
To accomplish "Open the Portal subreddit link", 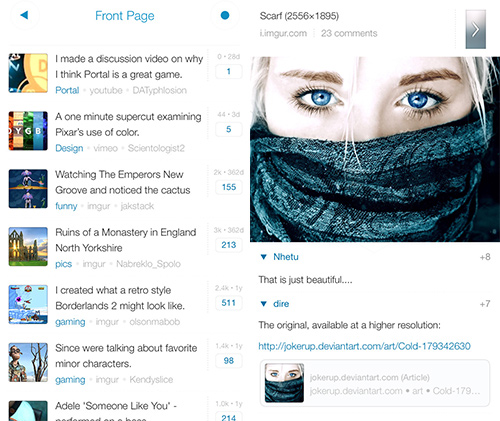I will (x=67, y=90).
